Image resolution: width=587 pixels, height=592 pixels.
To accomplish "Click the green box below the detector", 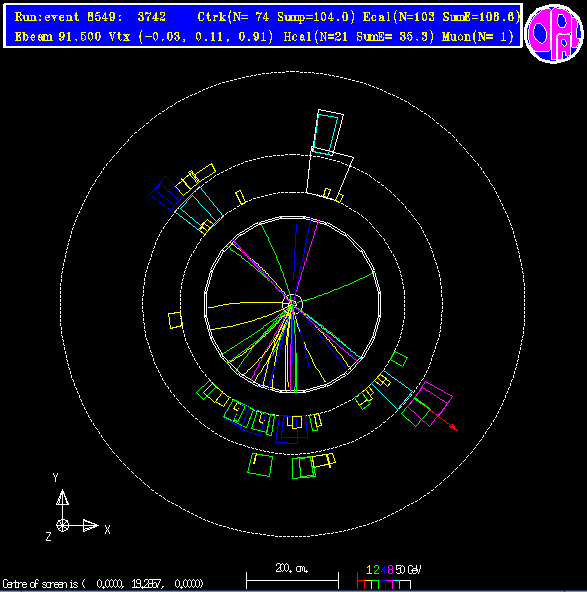I will [260, 465].
